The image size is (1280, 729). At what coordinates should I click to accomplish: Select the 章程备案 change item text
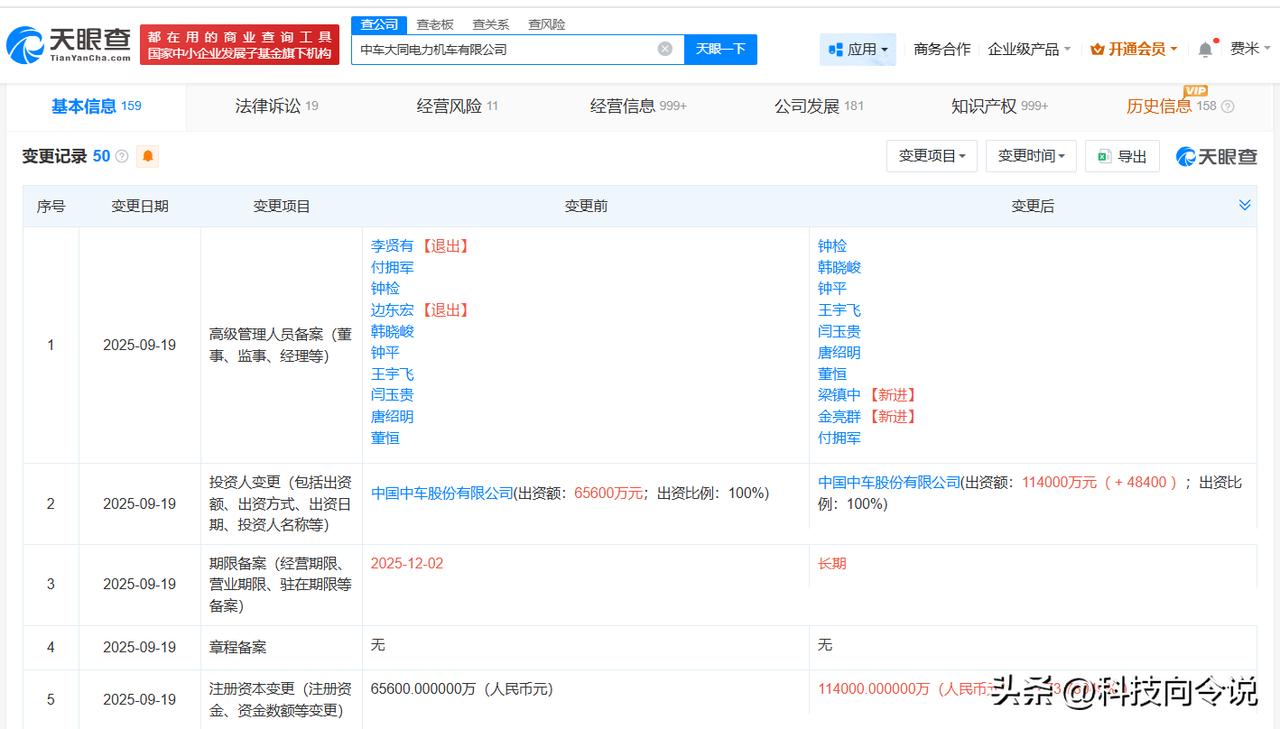238,647
